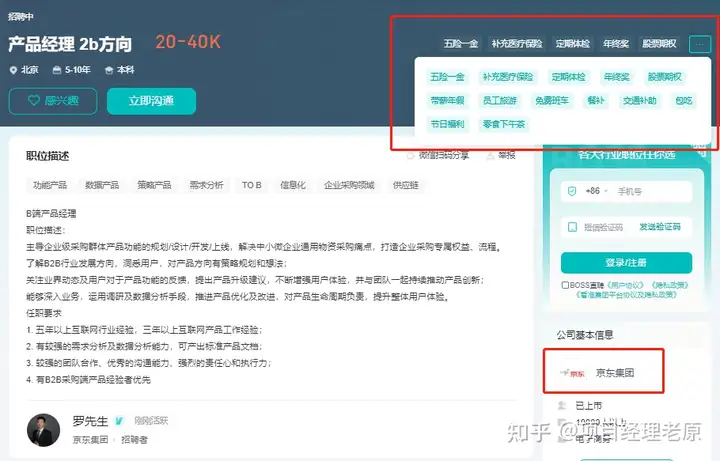This screenshot has height=461, width=720.
Task: Click the 职位描述 section heading
Action: (48, 156)
